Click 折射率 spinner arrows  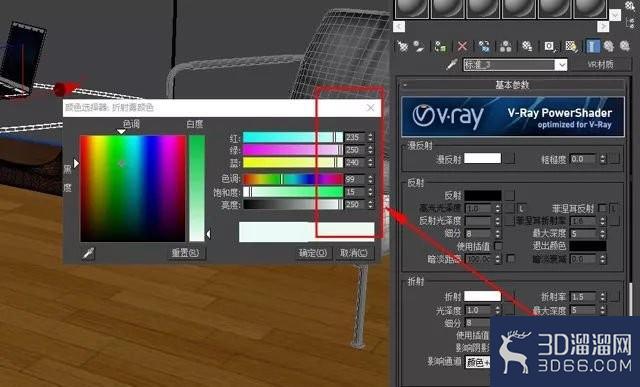(x=603, y=297)
